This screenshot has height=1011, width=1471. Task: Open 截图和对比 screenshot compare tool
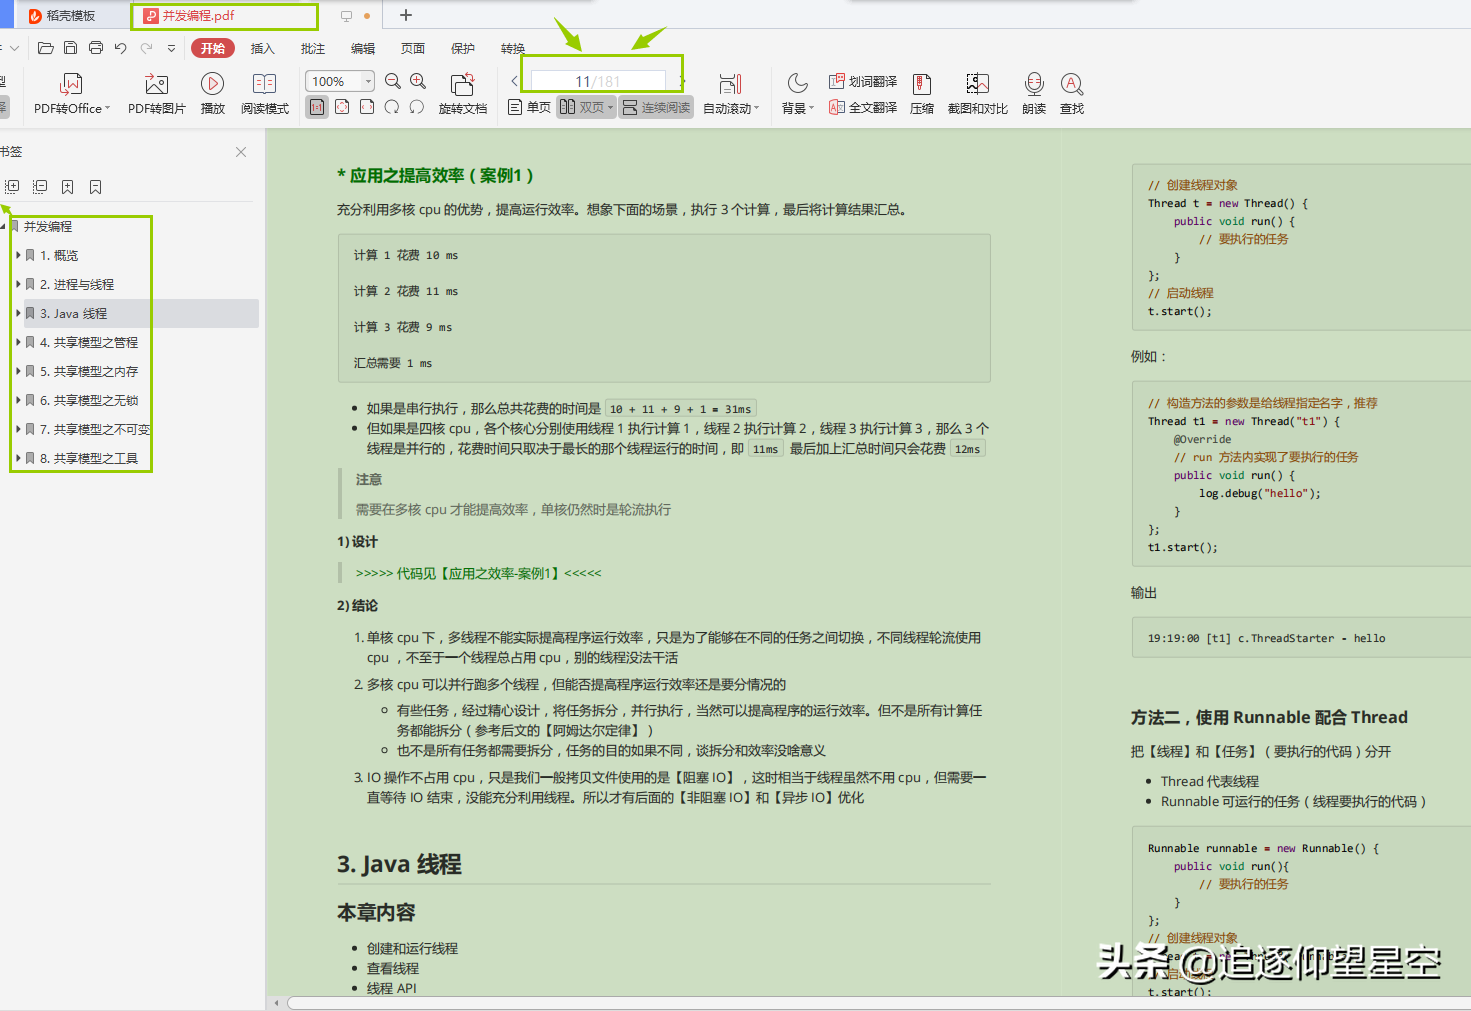pyautogui.click(x=978, y=94)
